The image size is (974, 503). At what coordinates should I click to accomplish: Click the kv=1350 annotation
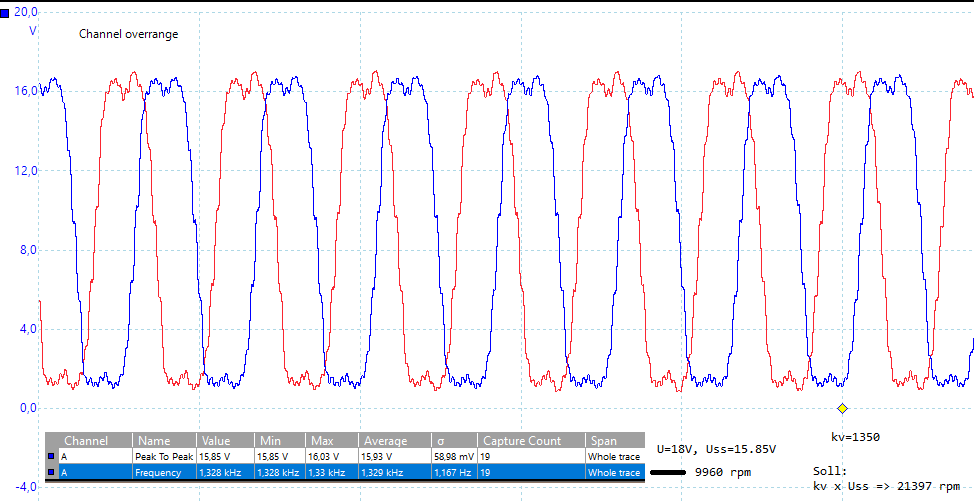coord(855,437)
